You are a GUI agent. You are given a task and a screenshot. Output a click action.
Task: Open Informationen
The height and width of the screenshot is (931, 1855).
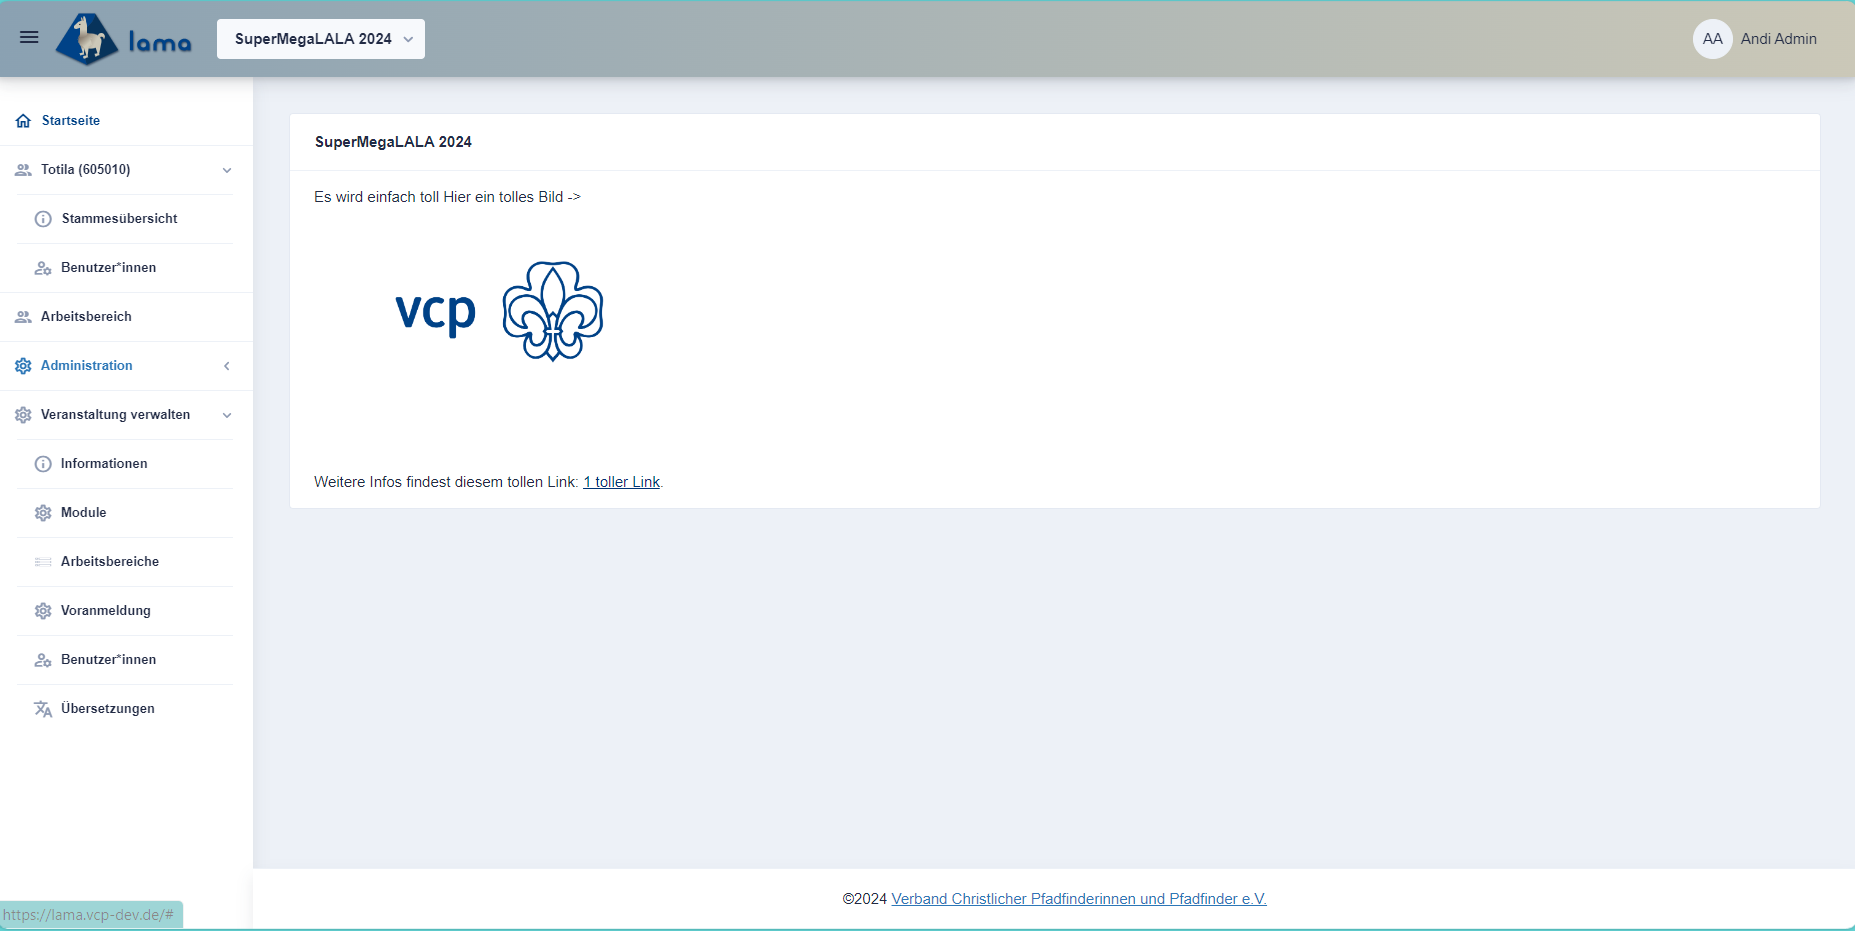104,464
